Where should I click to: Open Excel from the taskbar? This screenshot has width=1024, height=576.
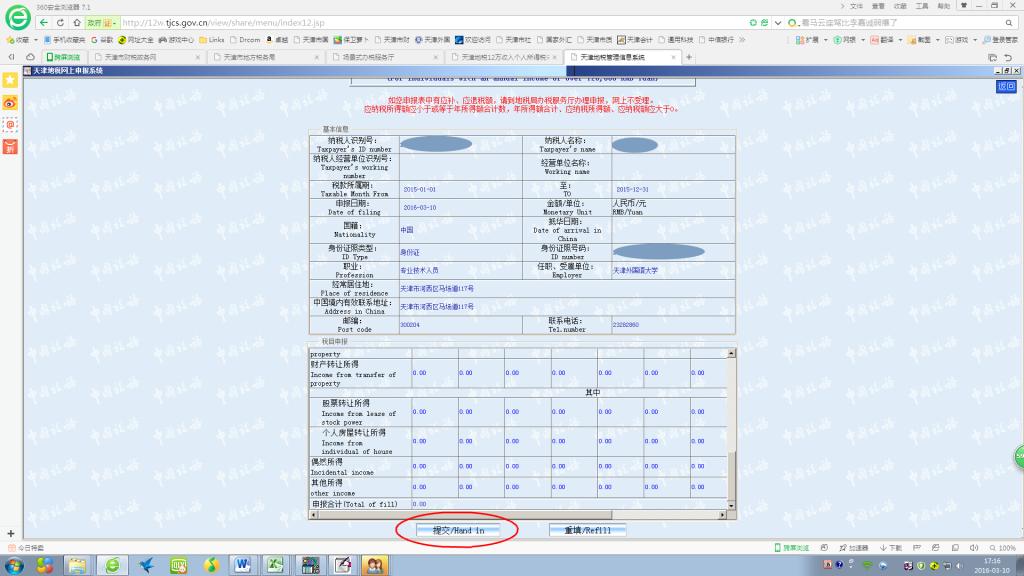[x=276, y=565]
